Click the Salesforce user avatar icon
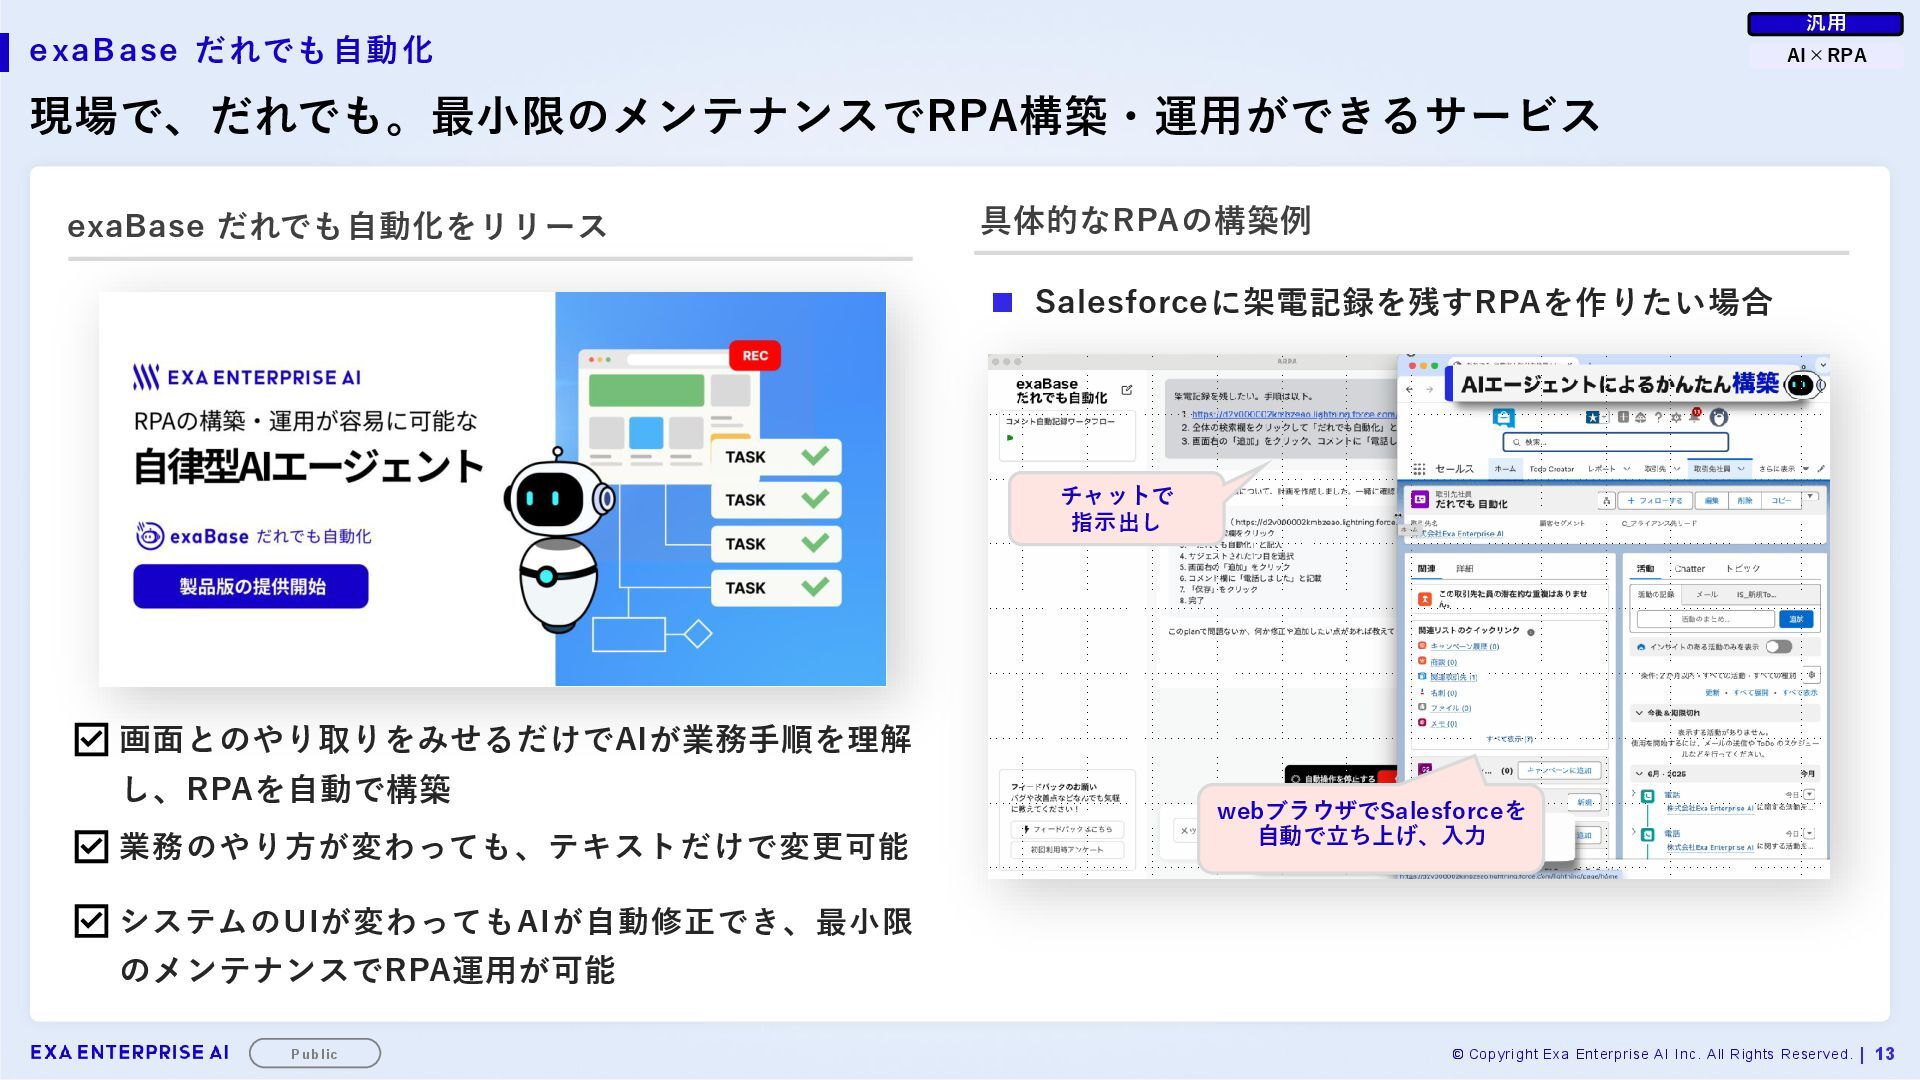Viewport: 1920px width, 1080px height. (1719, 417)
